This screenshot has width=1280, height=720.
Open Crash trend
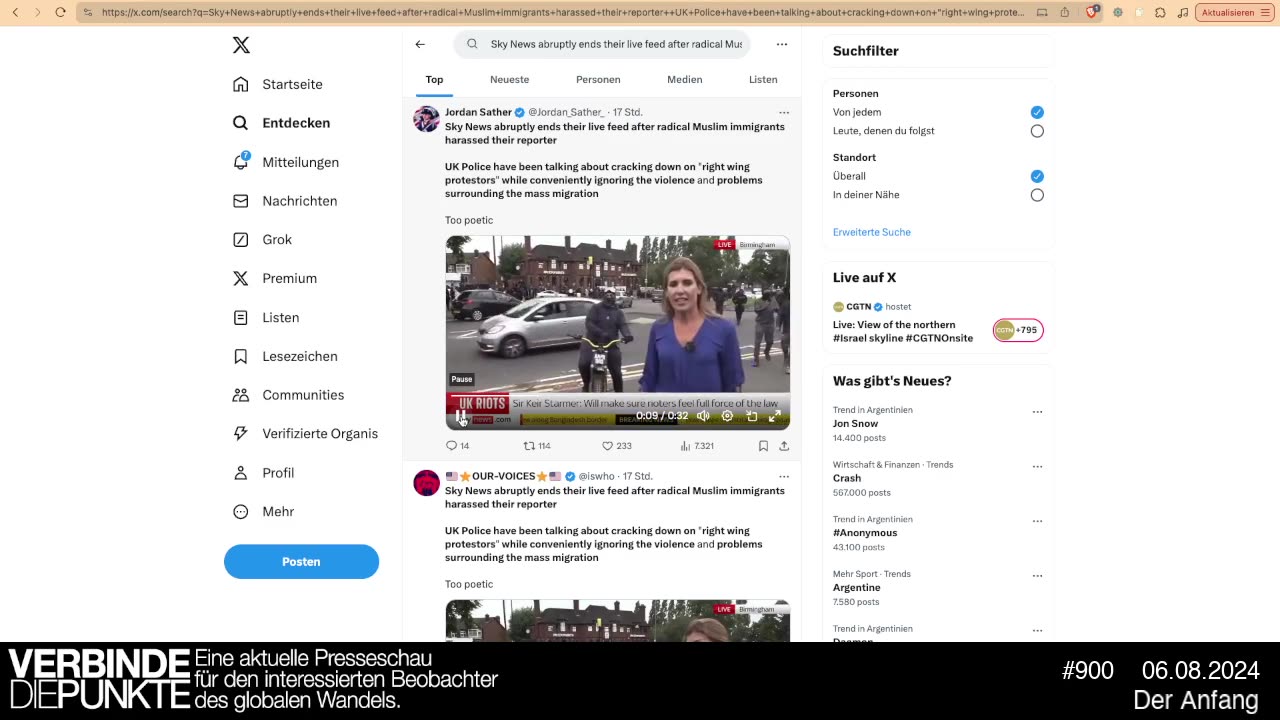[x=847, y=478]
